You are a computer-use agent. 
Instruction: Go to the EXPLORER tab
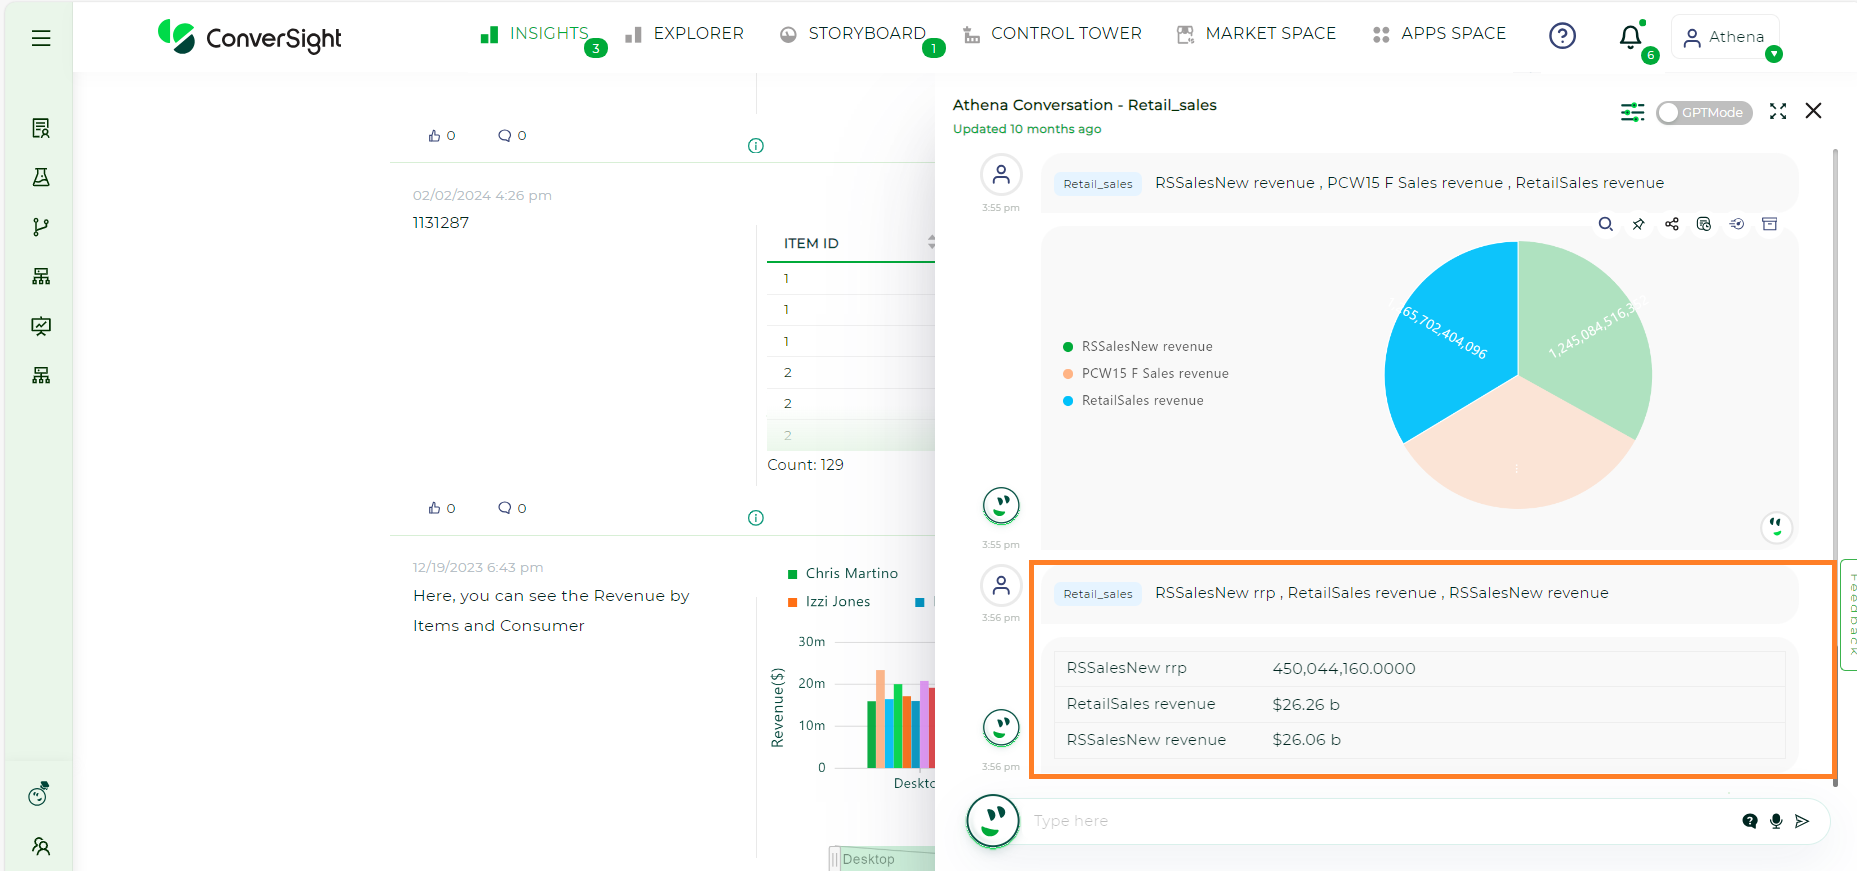click(685, 34)
